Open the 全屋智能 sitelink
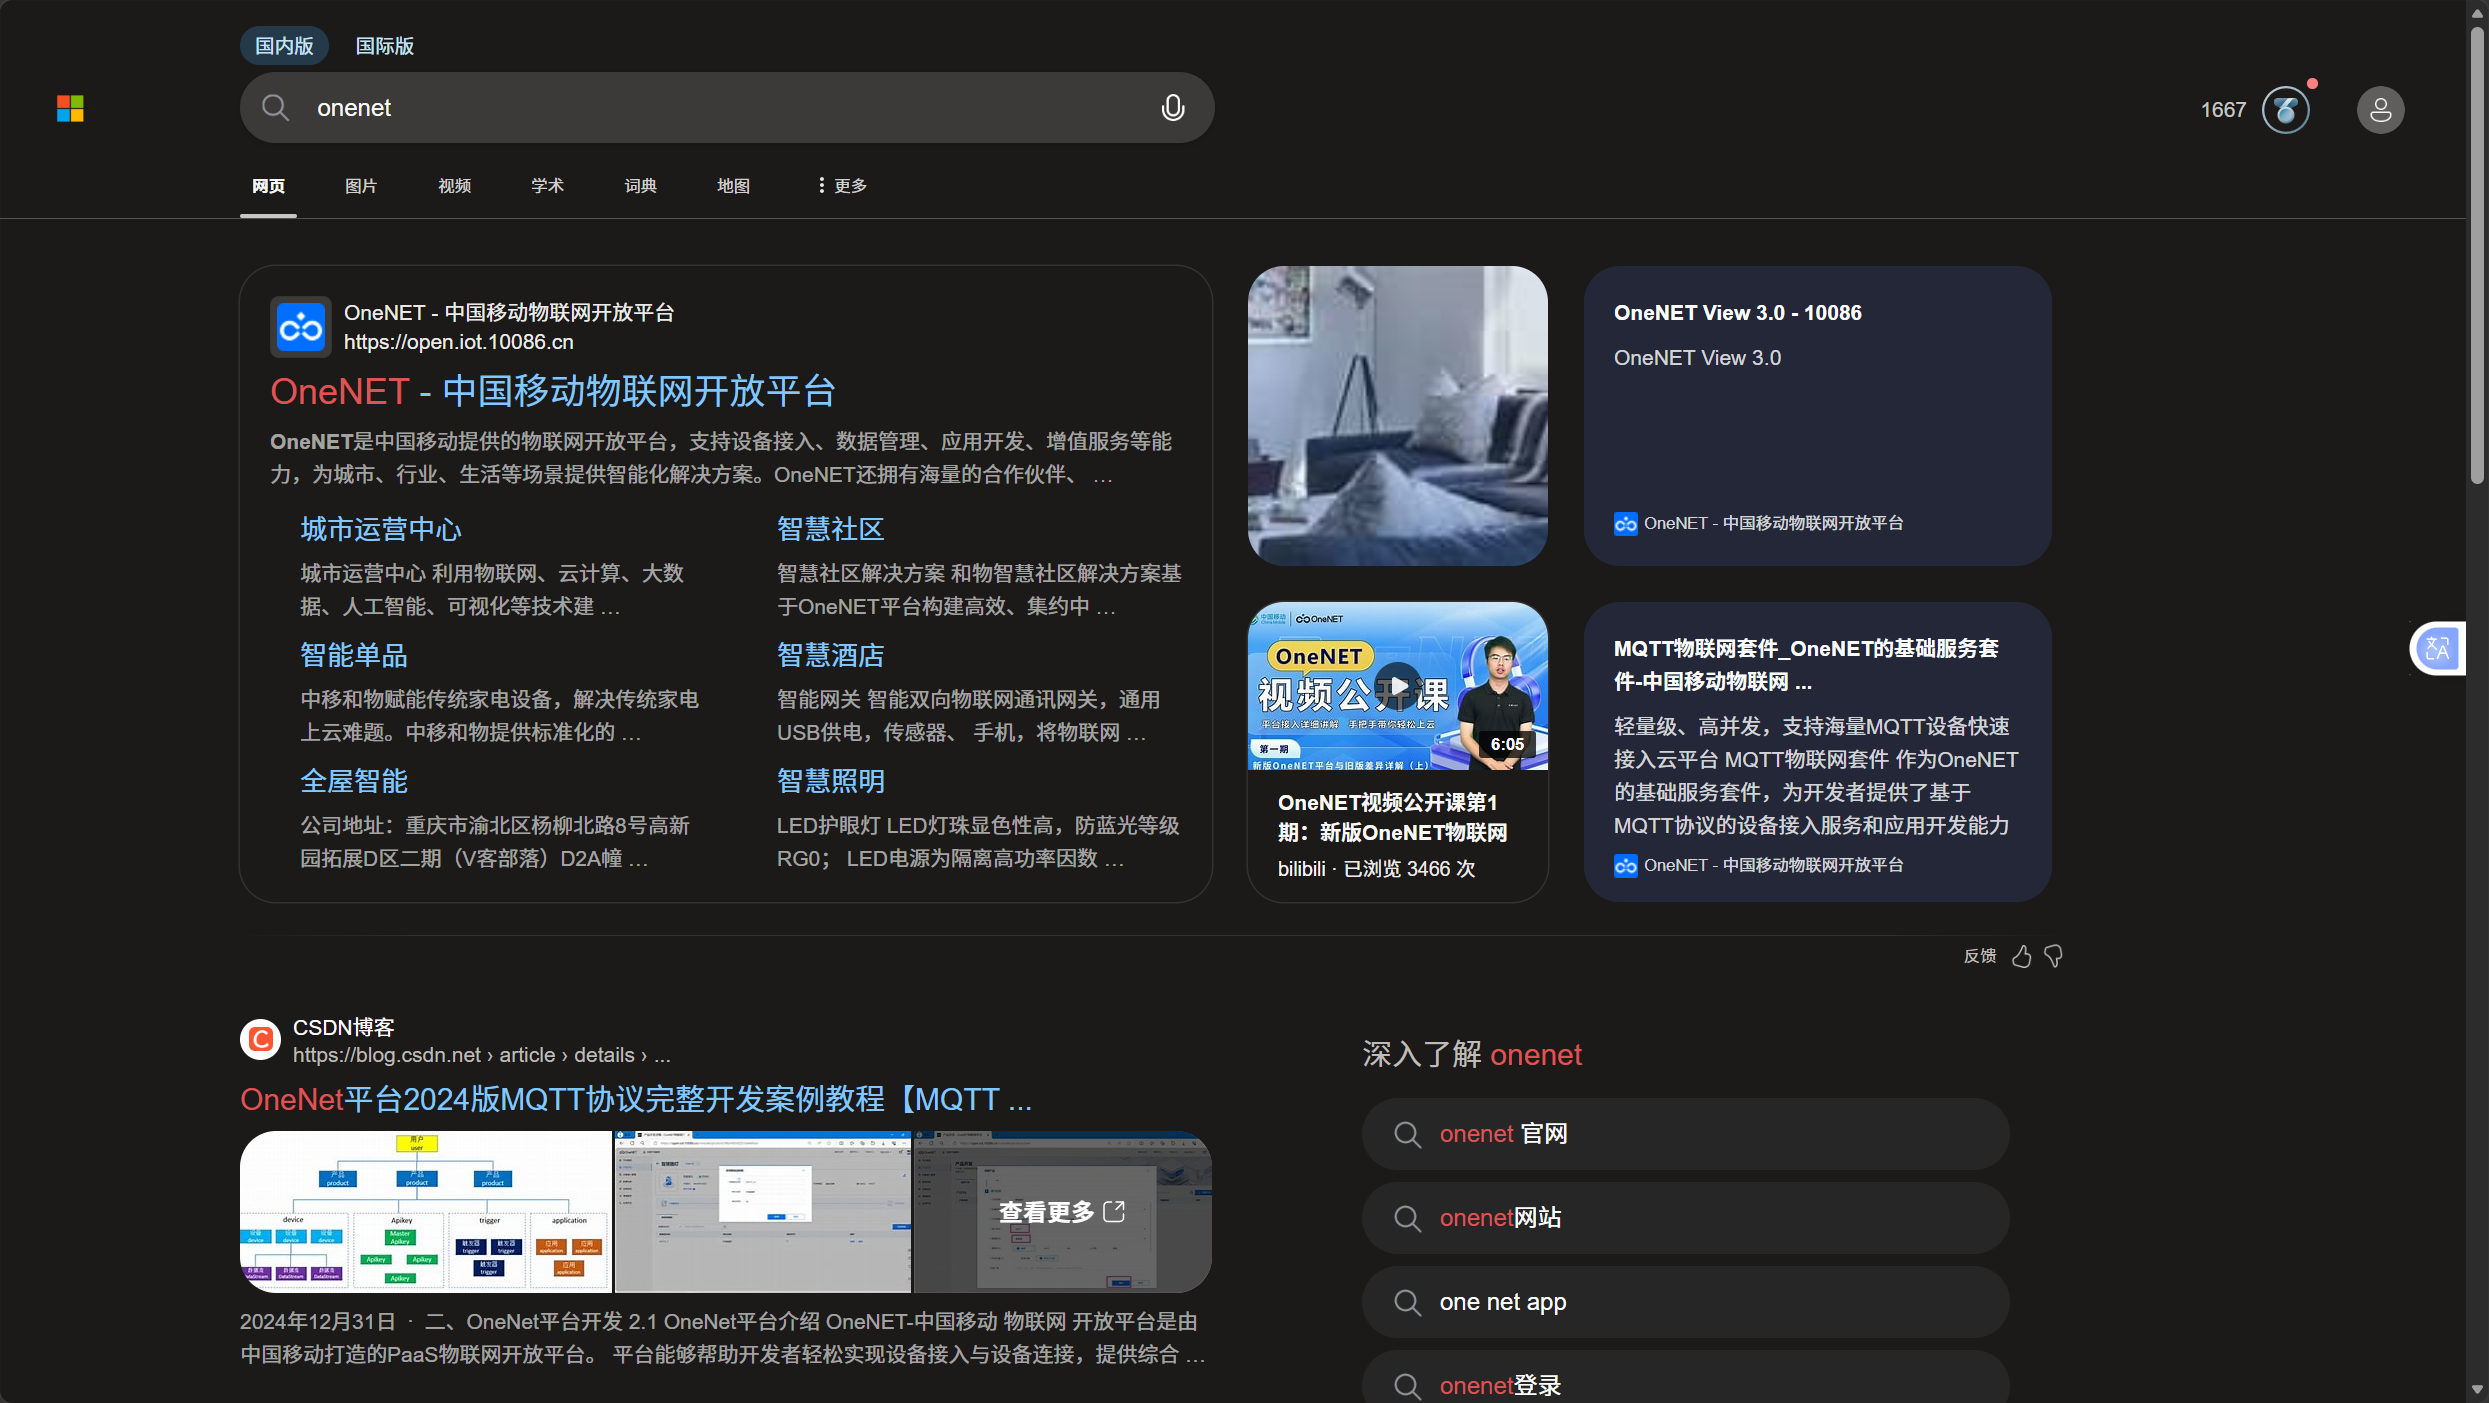The image size is (2489, 1403). [354, 781]
